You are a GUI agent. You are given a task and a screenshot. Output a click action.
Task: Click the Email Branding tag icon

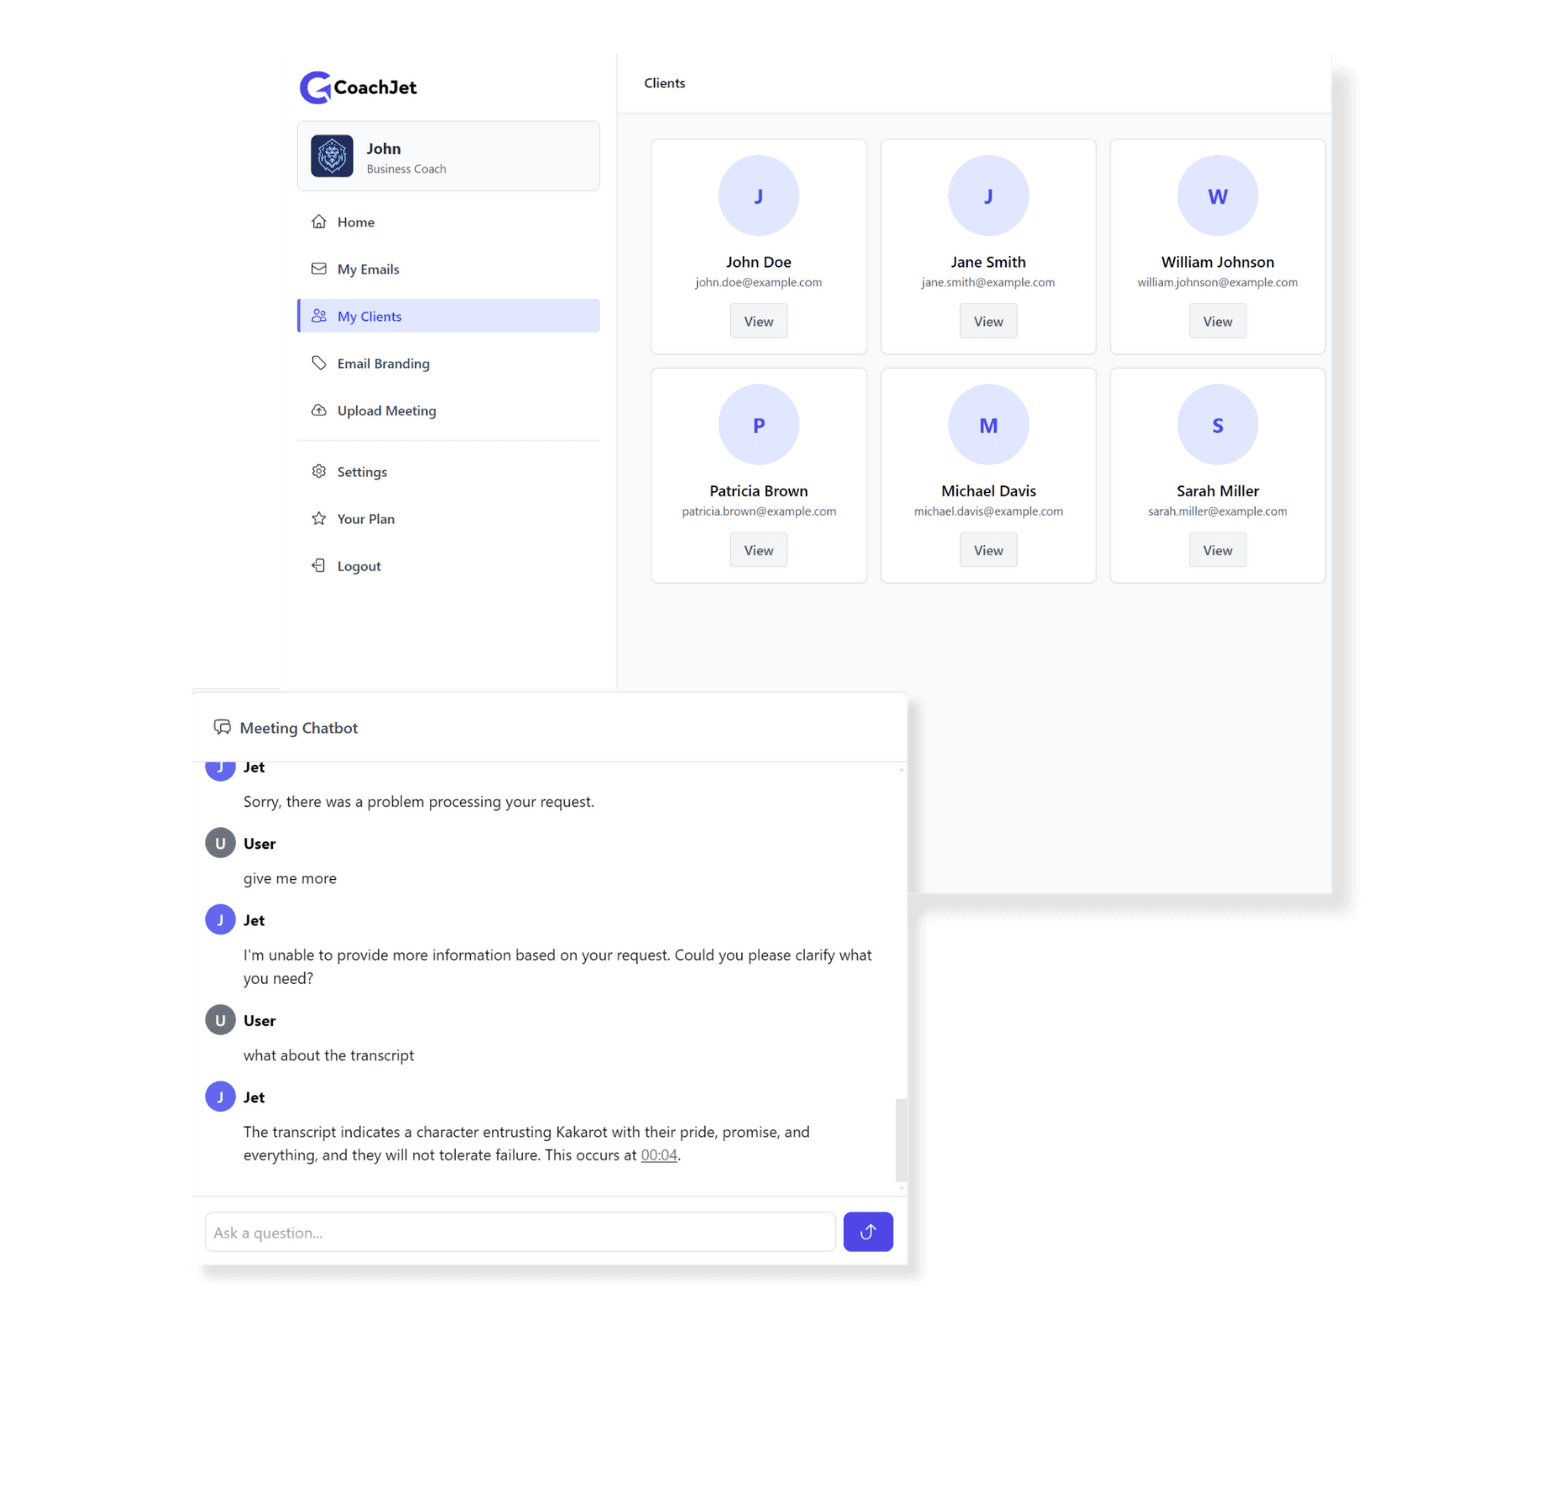point(319,363)
